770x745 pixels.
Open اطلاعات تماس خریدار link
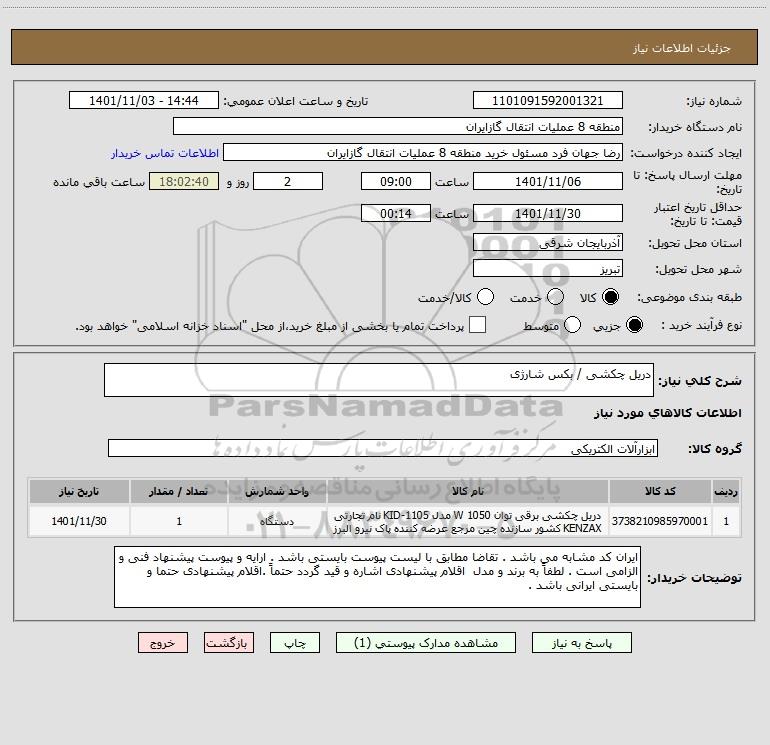point(165,153)
